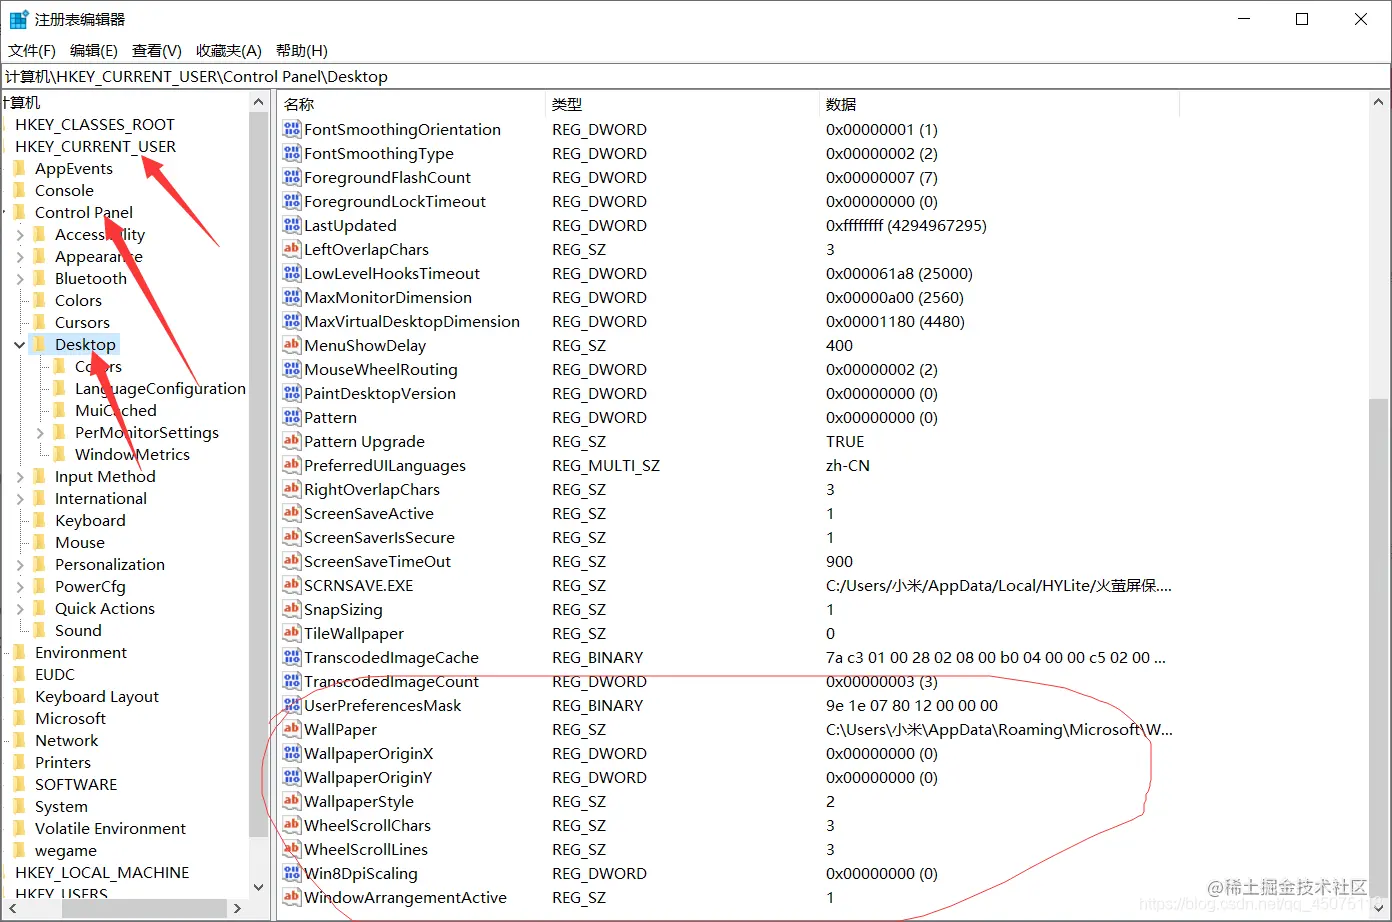Screen dimensions: 1392x922
Task: Select the UserPreferencesMask value name
Action: coord(383,705)
